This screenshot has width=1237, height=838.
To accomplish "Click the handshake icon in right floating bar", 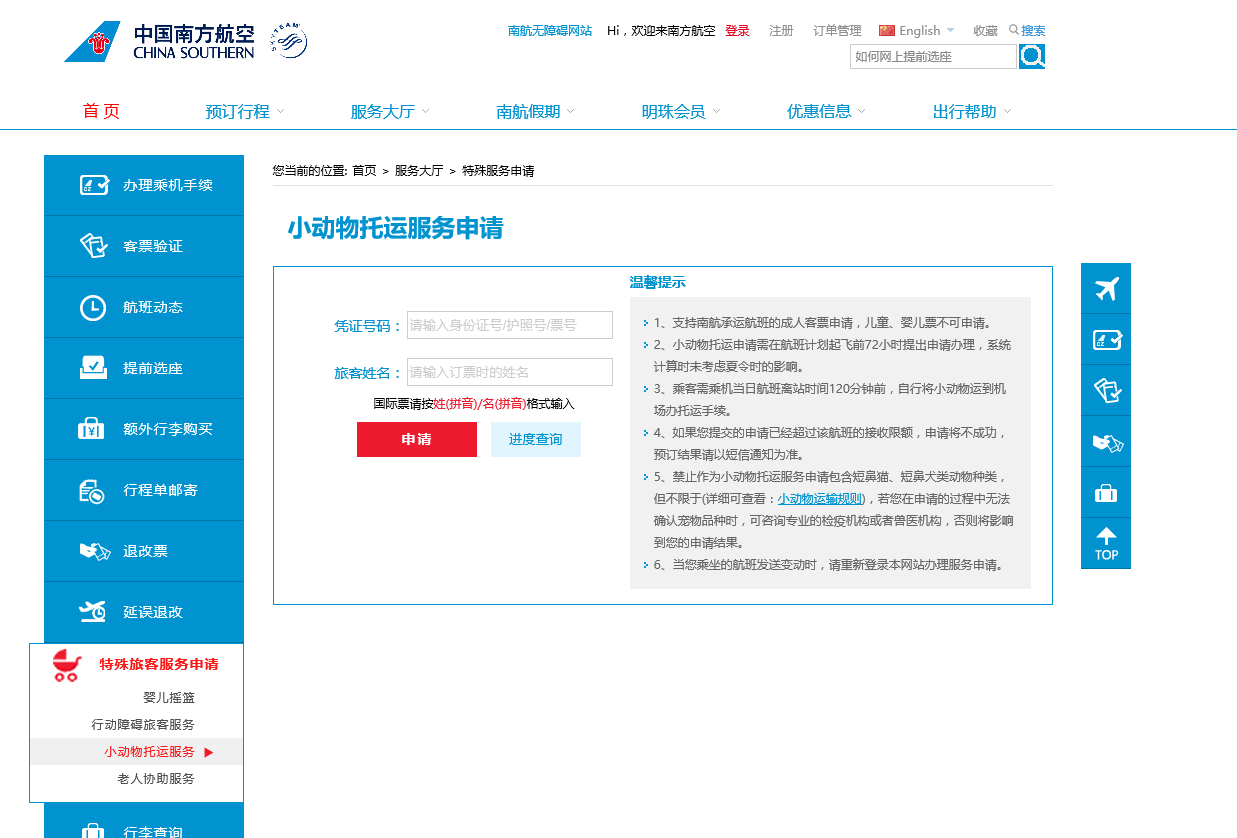I will 1106,442.
